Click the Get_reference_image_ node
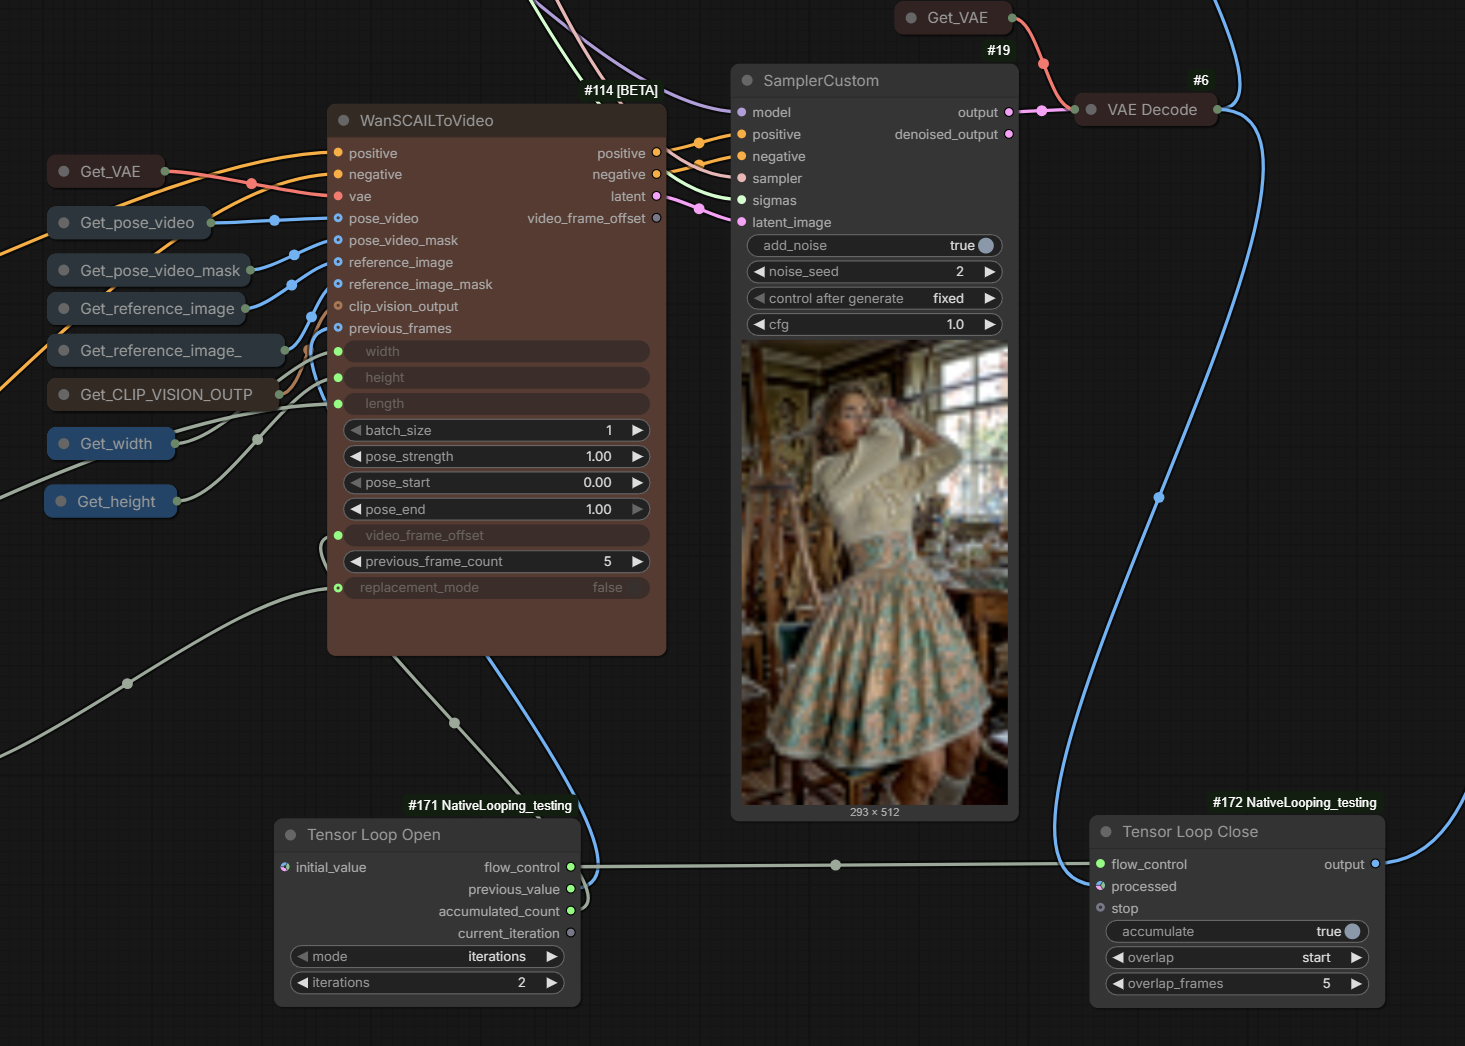The height and width of the screenshot is (1046, 1465). (167, 351)
